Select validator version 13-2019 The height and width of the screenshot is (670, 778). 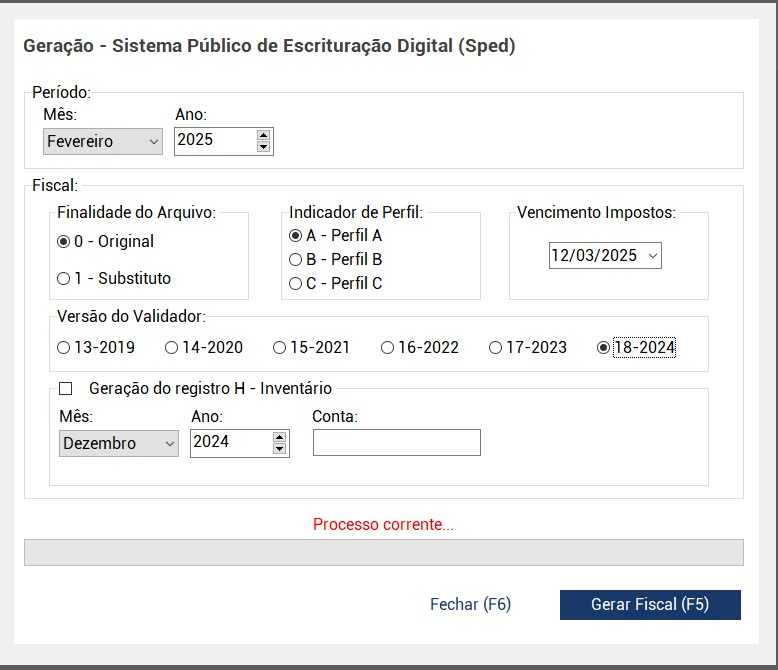click(64, 348)
